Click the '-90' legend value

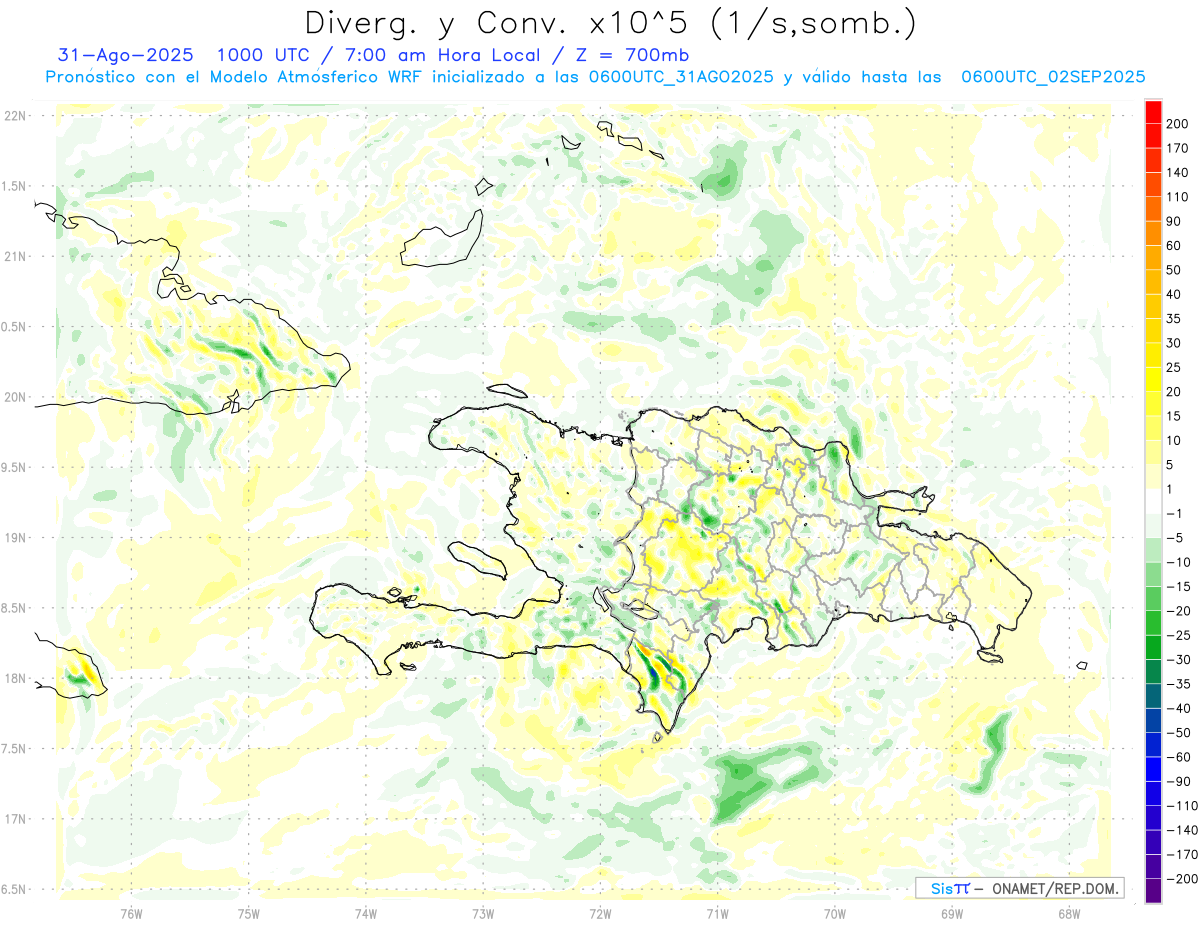point(1179,781)
